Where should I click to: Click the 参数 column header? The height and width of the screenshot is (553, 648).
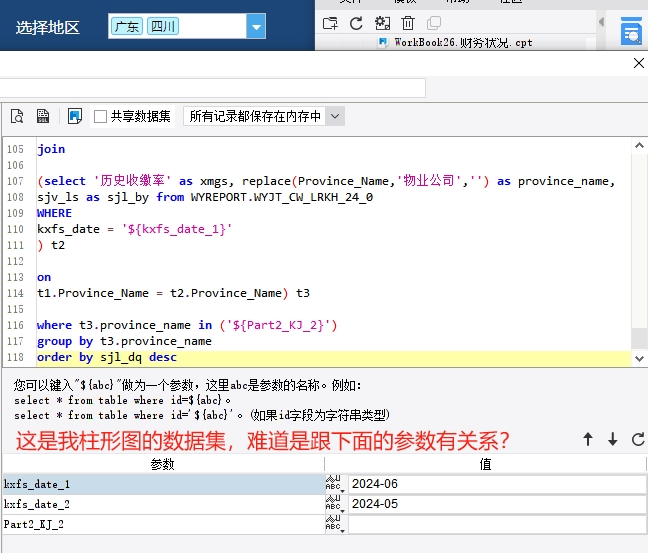point(162,465)
